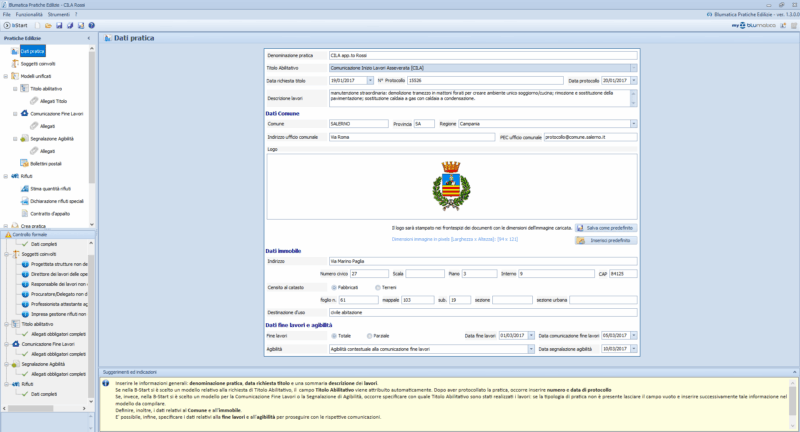Click the Salva come predefinito button

pos(606,228)
